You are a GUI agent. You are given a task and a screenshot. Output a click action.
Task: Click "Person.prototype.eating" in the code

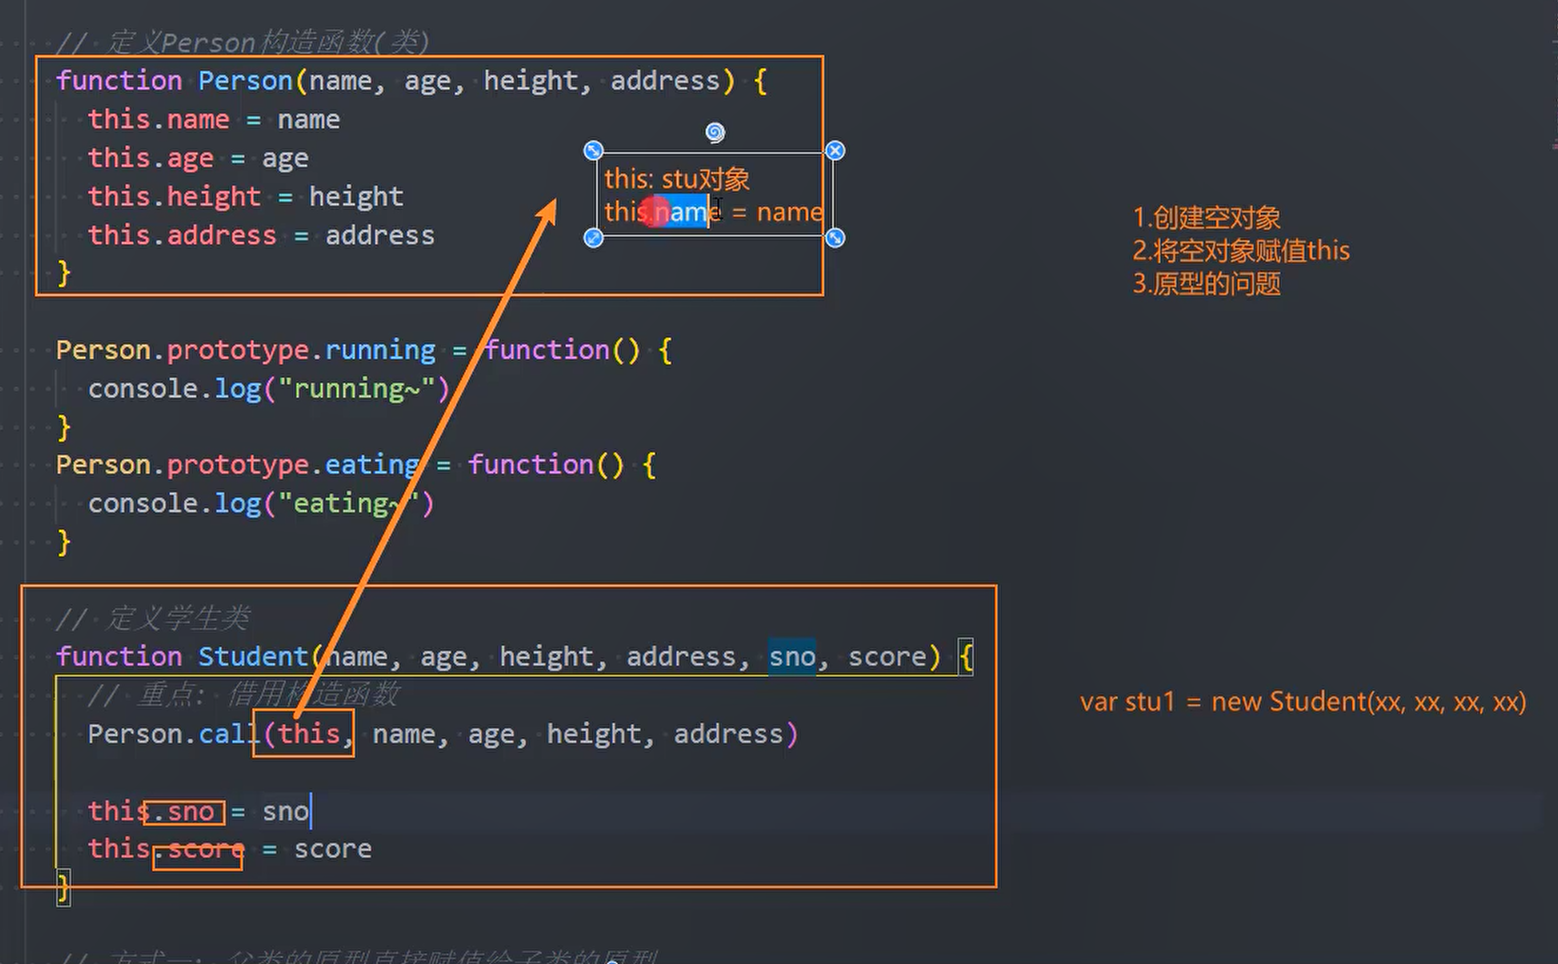237,465
